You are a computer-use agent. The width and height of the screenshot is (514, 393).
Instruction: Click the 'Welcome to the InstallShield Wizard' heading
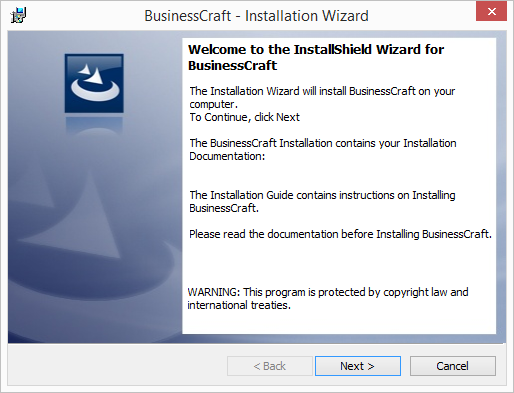[316, 50]
